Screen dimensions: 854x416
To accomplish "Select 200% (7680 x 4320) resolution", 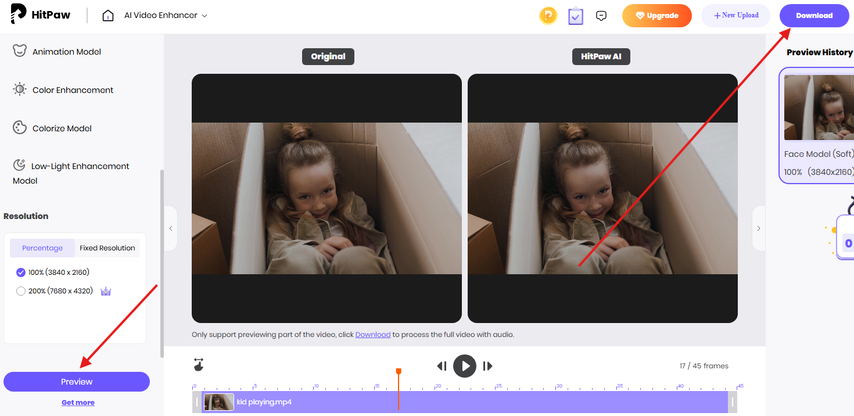I will tap(54, 291).
